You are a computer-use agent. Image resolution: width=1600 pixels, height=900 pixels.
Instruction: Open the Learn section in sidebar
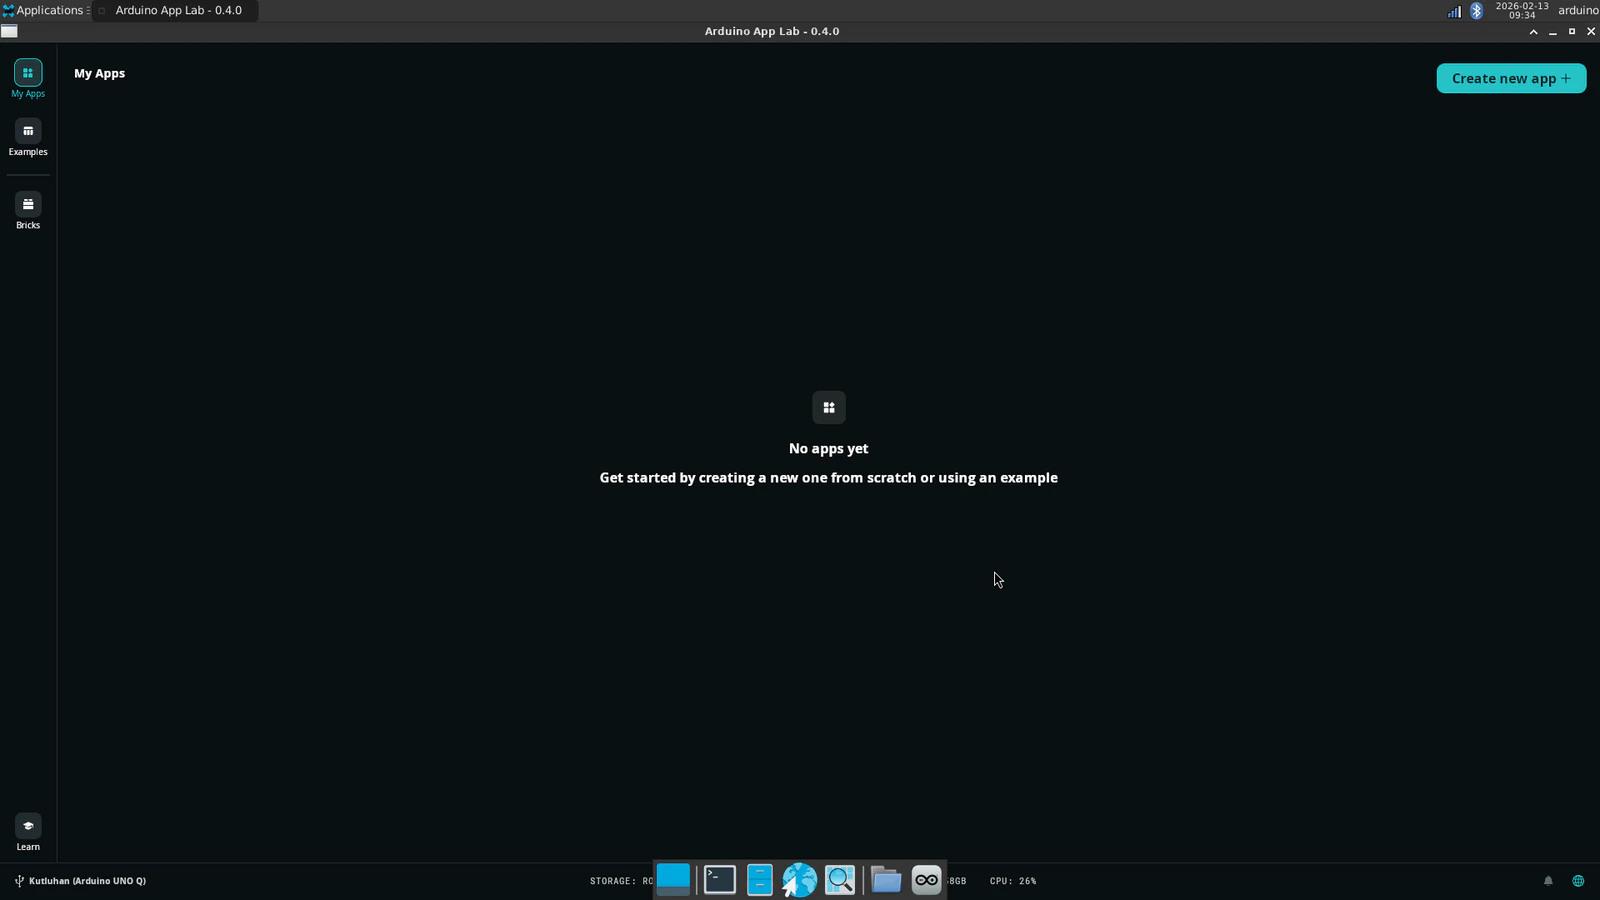(28, 833)
